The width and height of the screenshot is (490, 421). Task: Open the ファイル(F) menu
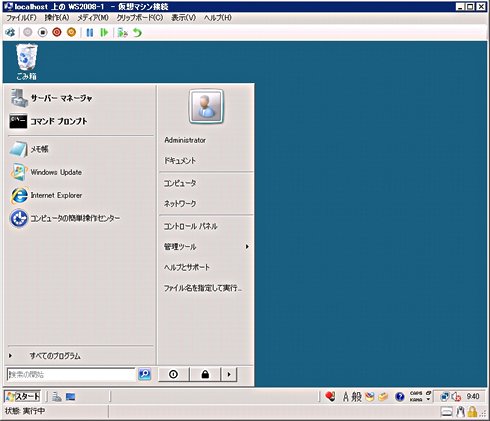pos(21,18)
